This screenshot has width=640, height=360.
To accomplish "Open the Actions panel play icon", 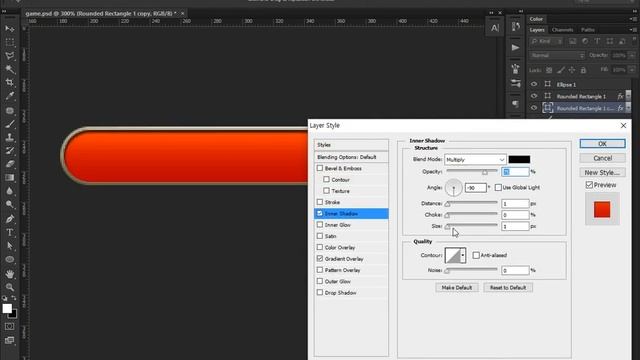I will click(x=516, y=48).
